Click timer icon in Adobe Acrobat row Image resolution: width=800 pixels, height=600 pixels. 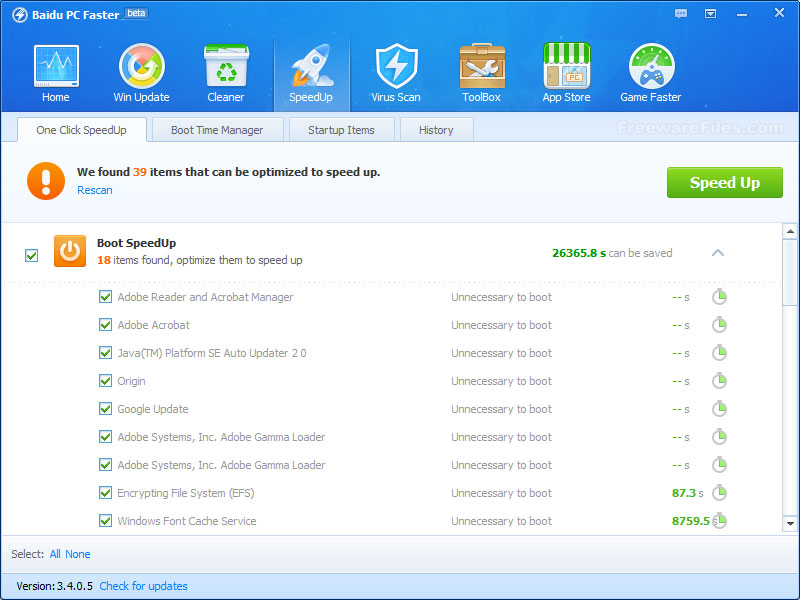(x=719, y=324)
